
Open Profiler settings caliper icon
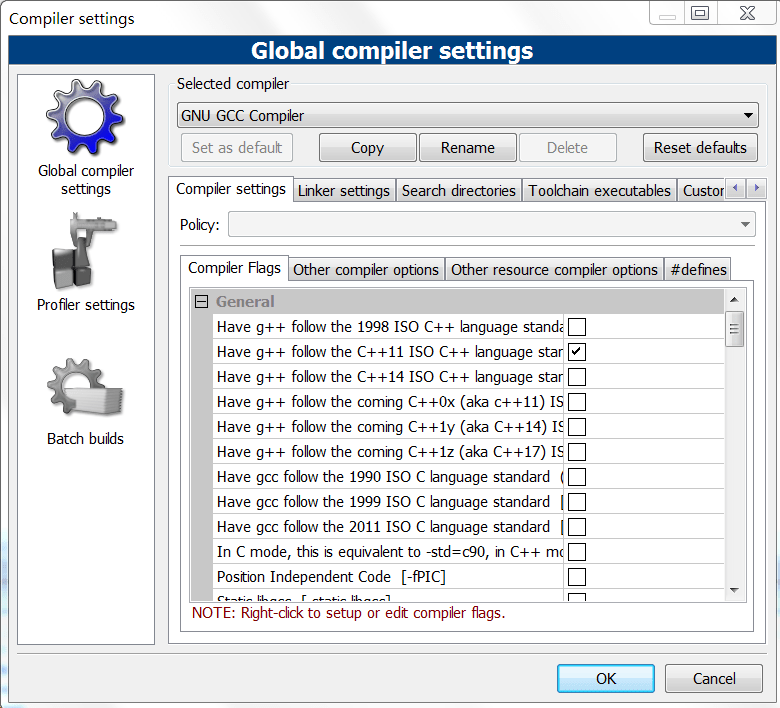pos(84,251)
